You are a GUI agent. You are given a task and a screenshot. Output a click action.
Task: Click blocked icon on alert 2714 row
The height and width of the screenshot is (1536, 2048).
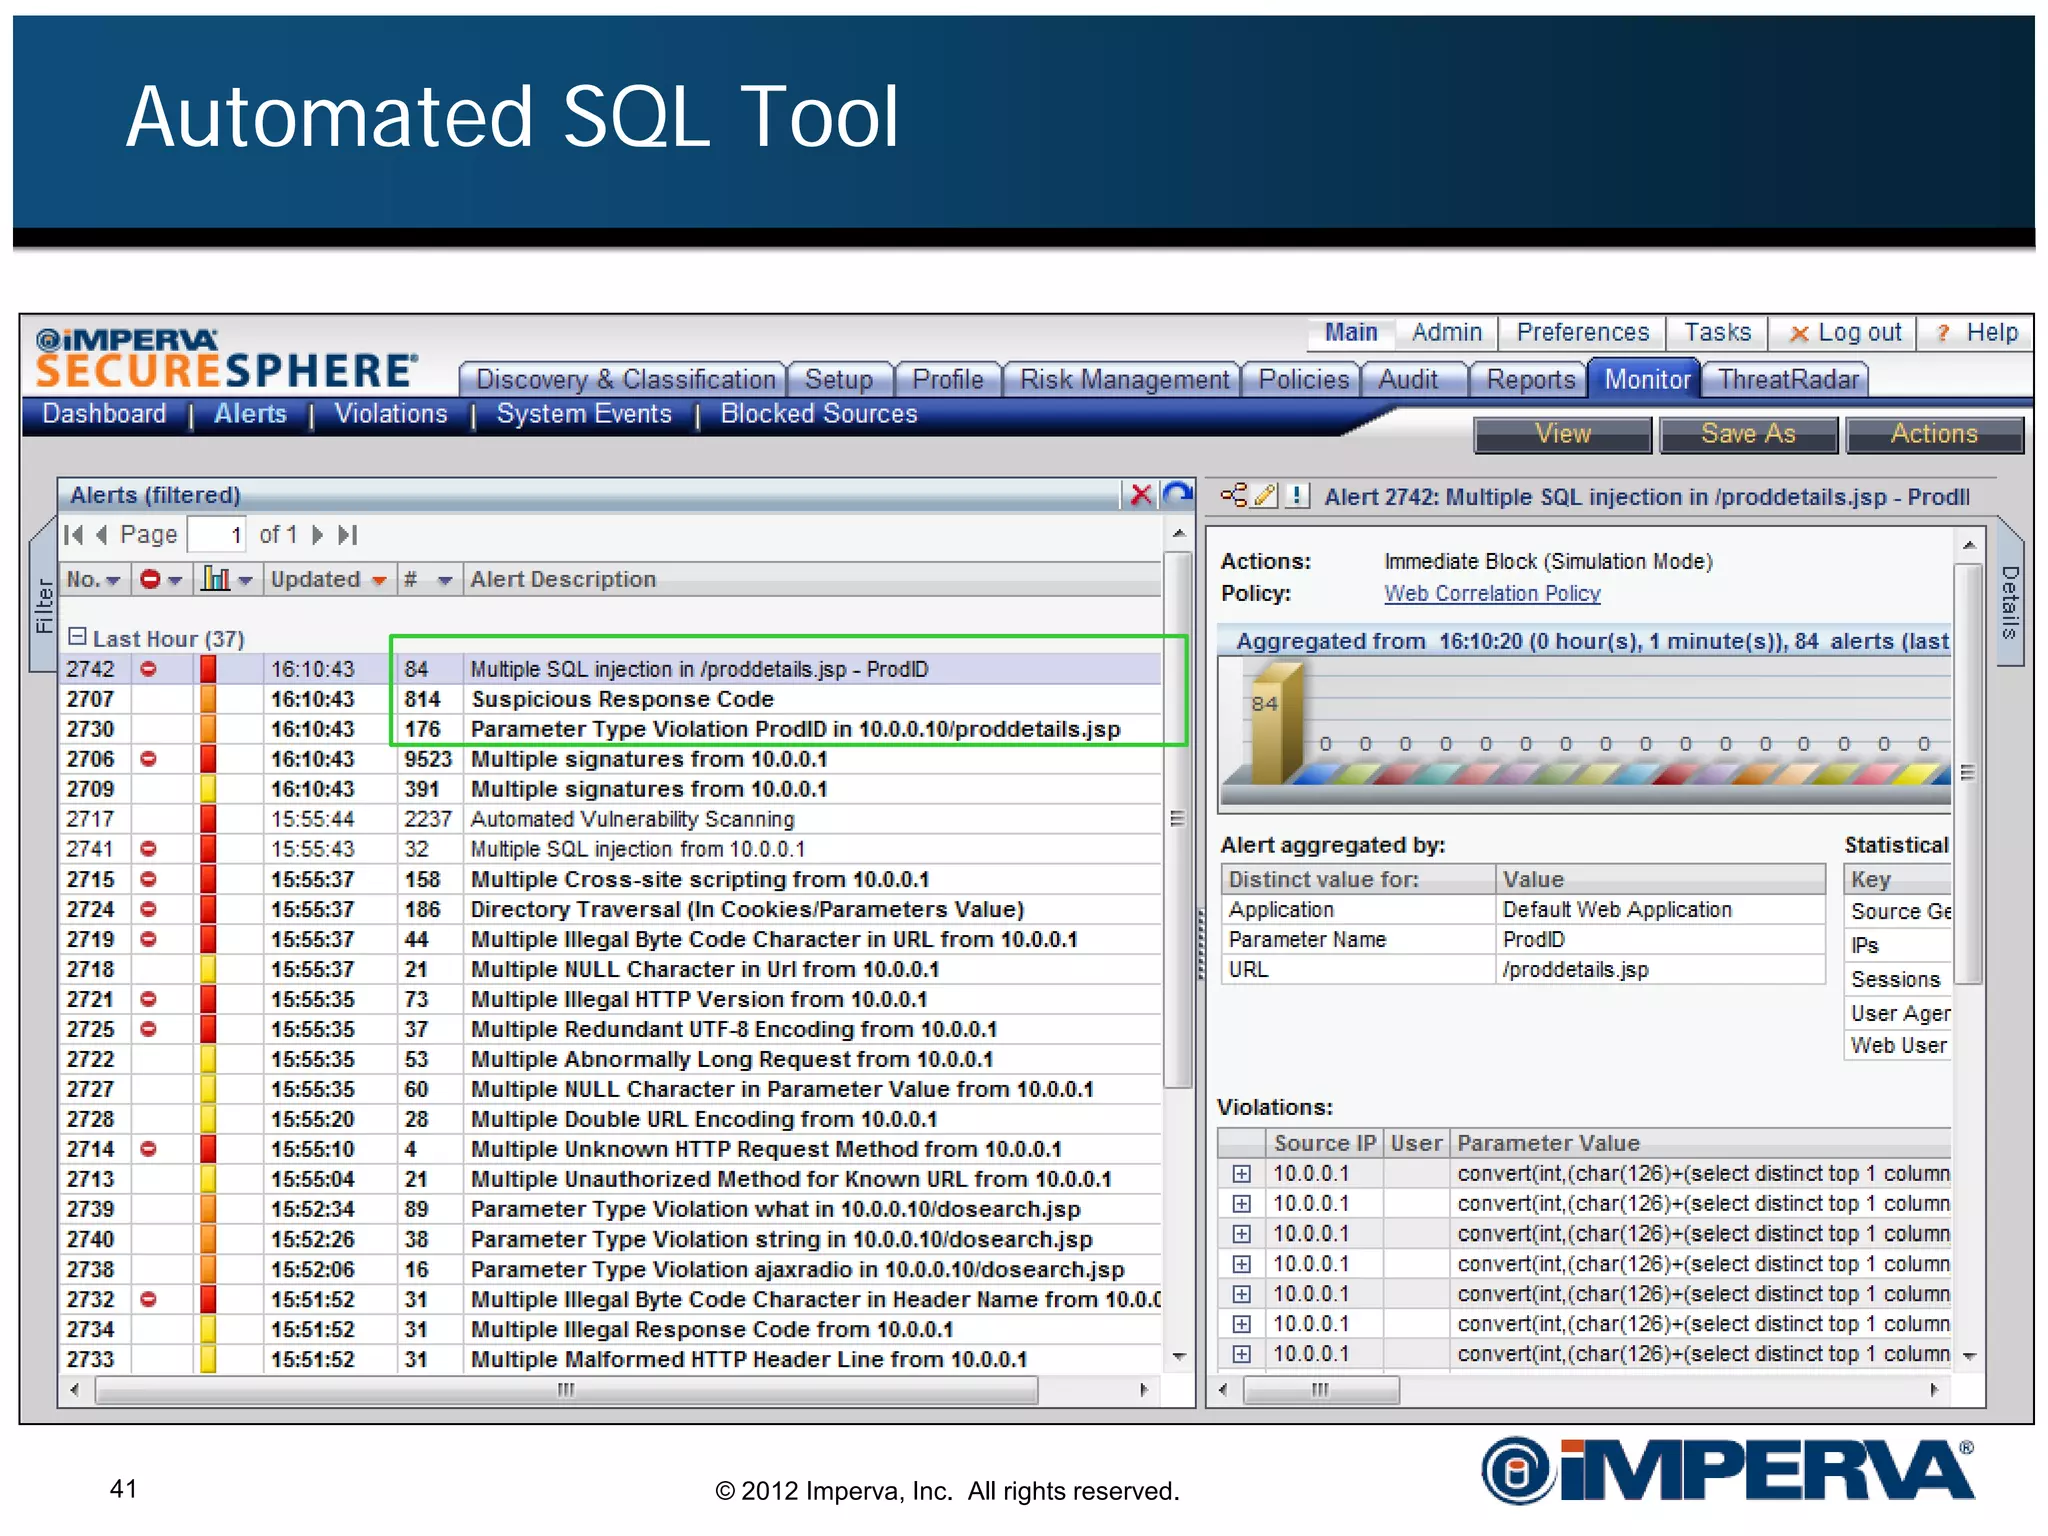[148, 1149]
